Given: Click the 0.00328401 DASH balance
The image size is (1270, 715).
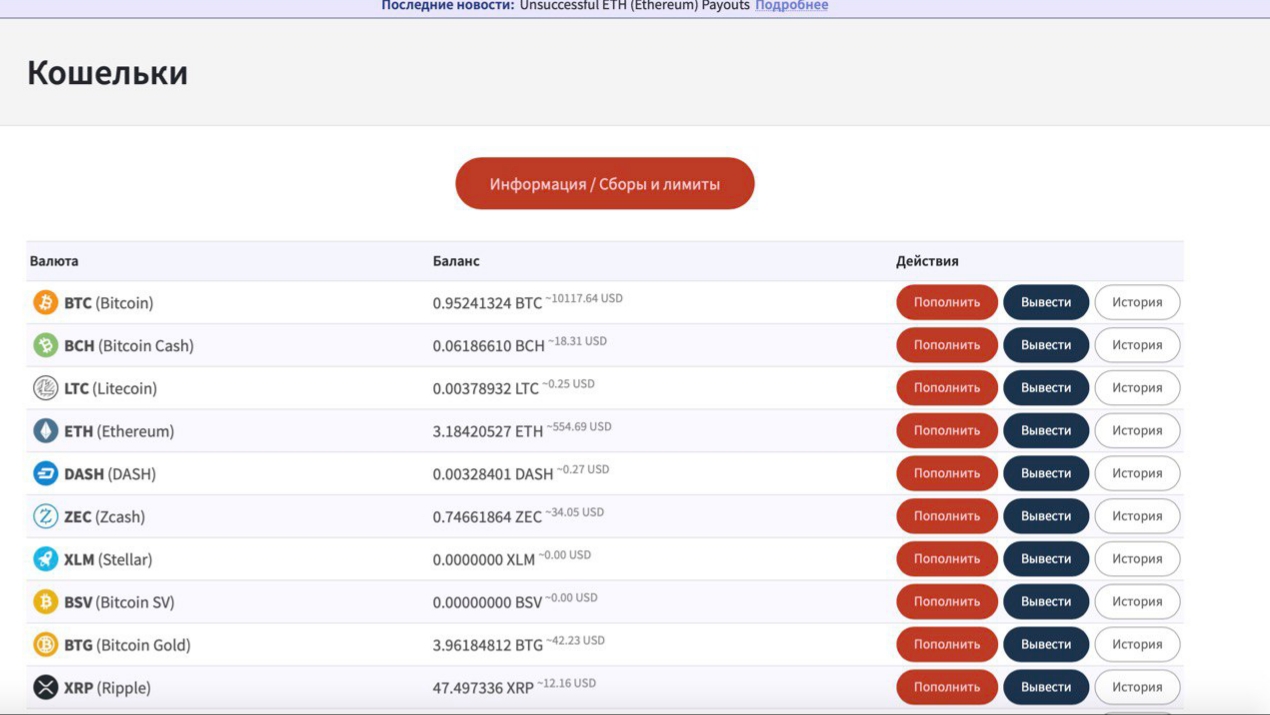Looking at the screenshot, I should (x=493, y=474).
